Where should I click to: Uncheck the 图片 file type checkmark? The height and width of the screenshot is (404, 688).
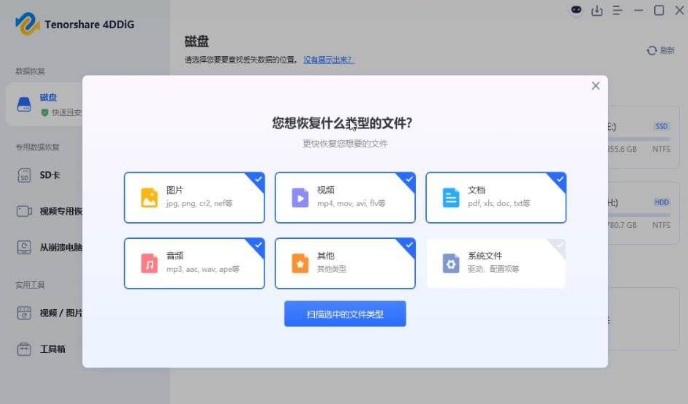pos(258,179)
